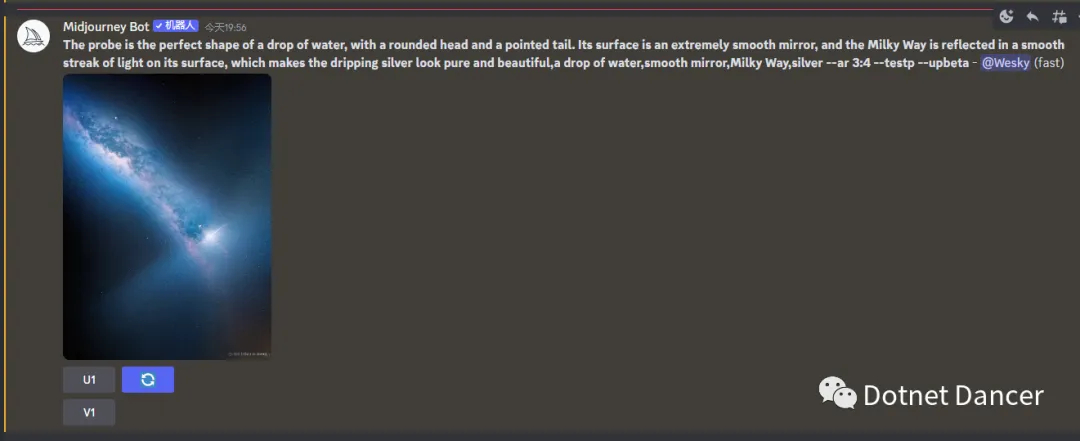The width and height of the screenshot is (1080, 441).
Task: Open the Midjourney Bot username profile
Action: tap(106, 27)
